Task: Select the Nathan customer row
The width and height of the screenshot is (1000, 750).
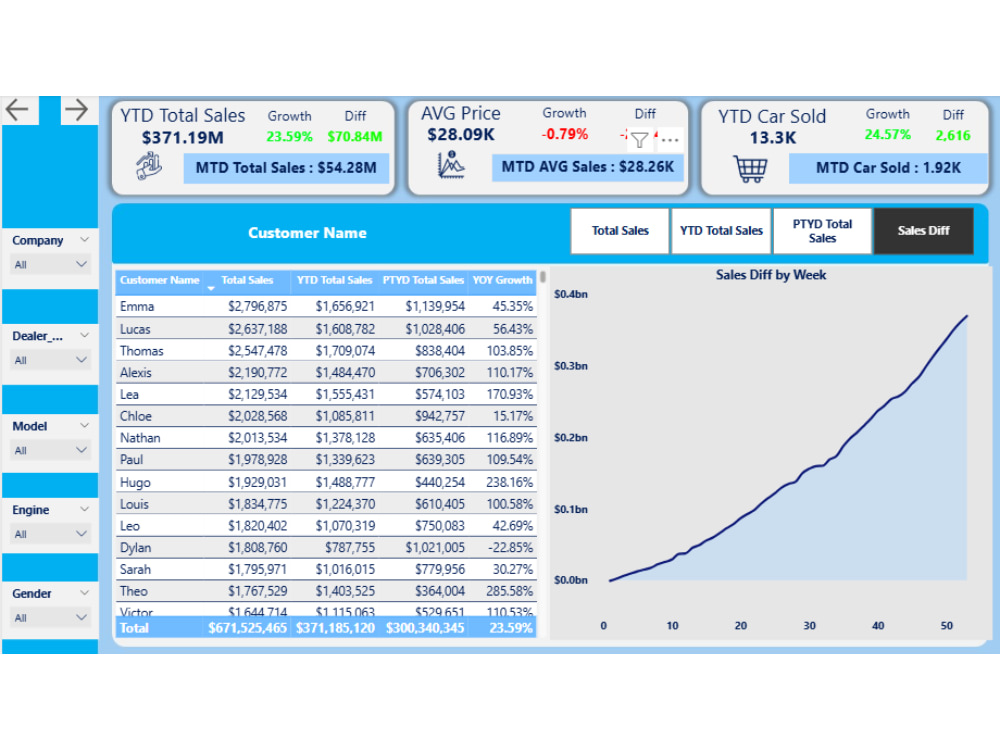Action: pos(326,438)
